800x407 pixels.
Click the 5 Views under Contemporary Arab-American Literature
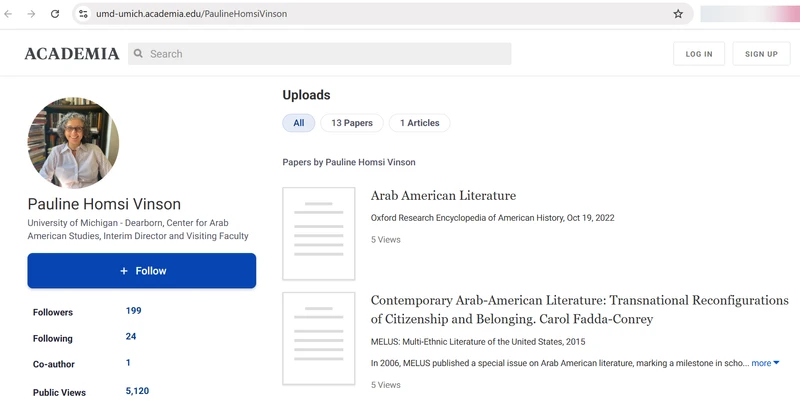pyautogui.click(x=386, y=385)
